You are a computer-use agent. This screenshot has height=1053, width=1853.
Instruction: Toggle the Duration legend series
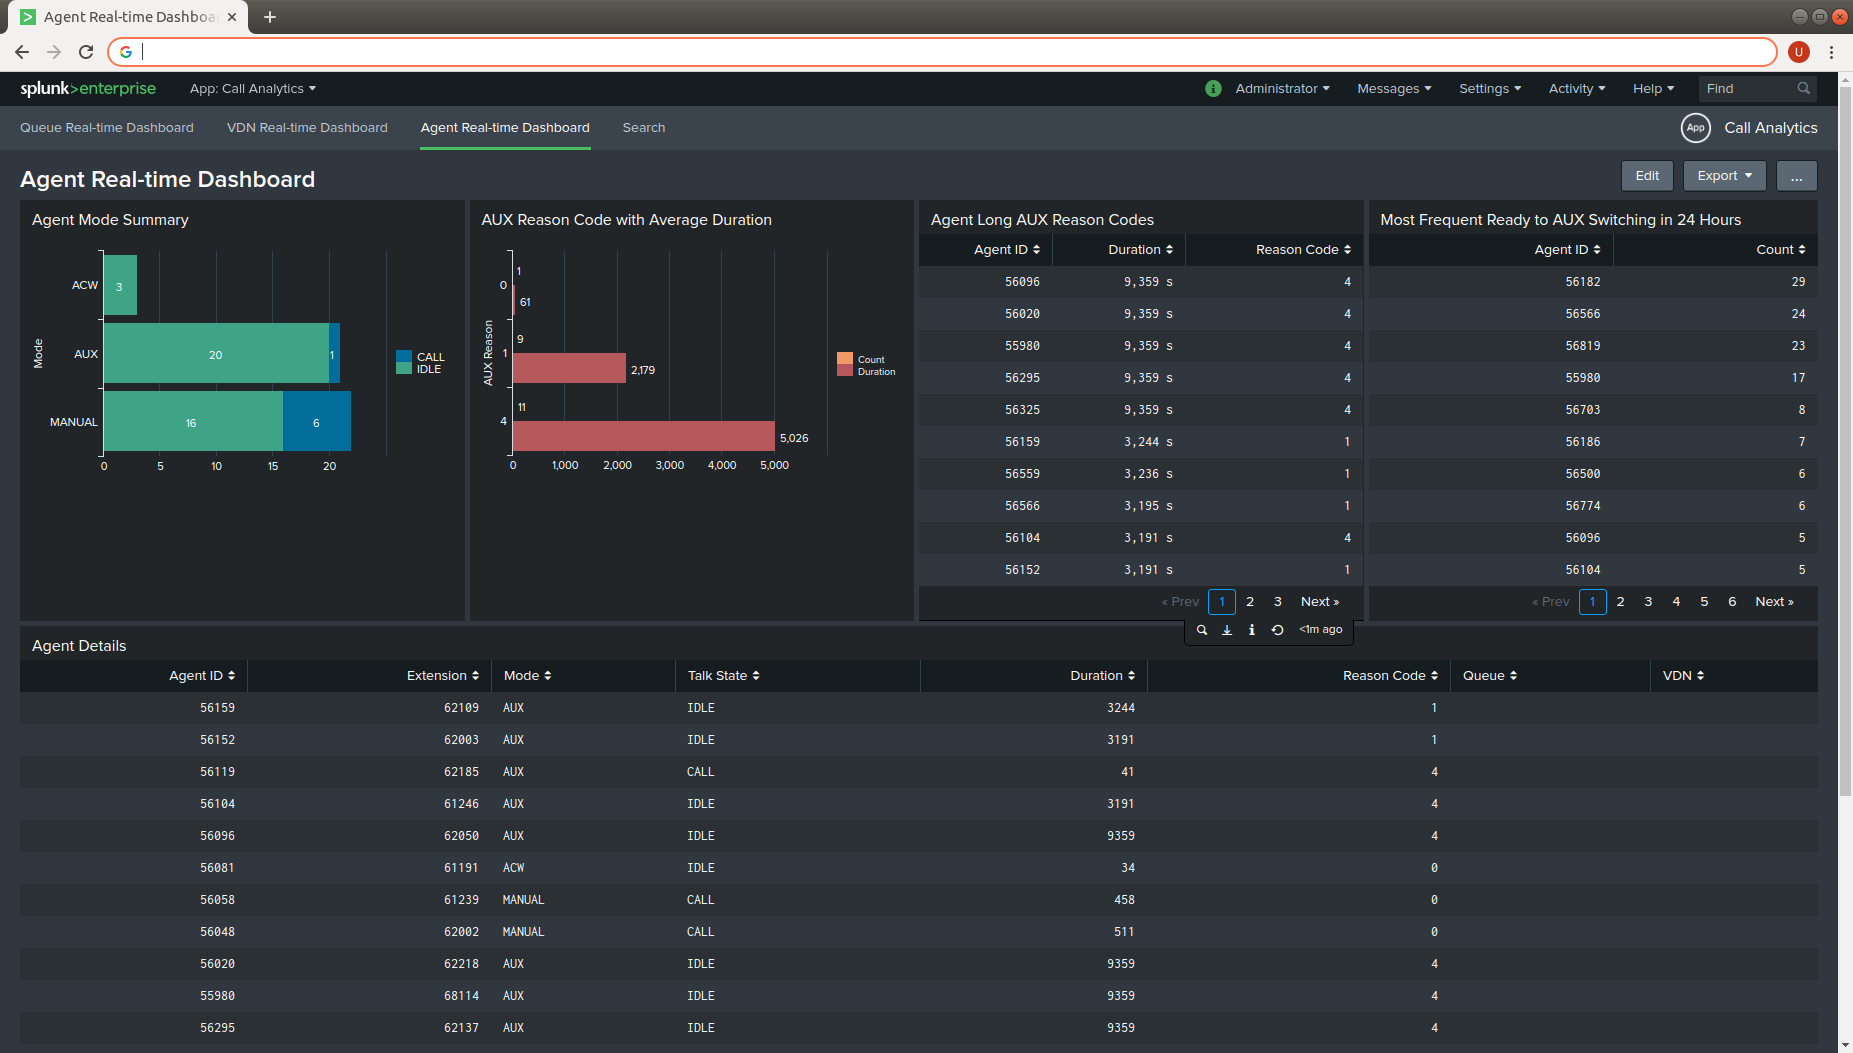[x=876, y=372]
